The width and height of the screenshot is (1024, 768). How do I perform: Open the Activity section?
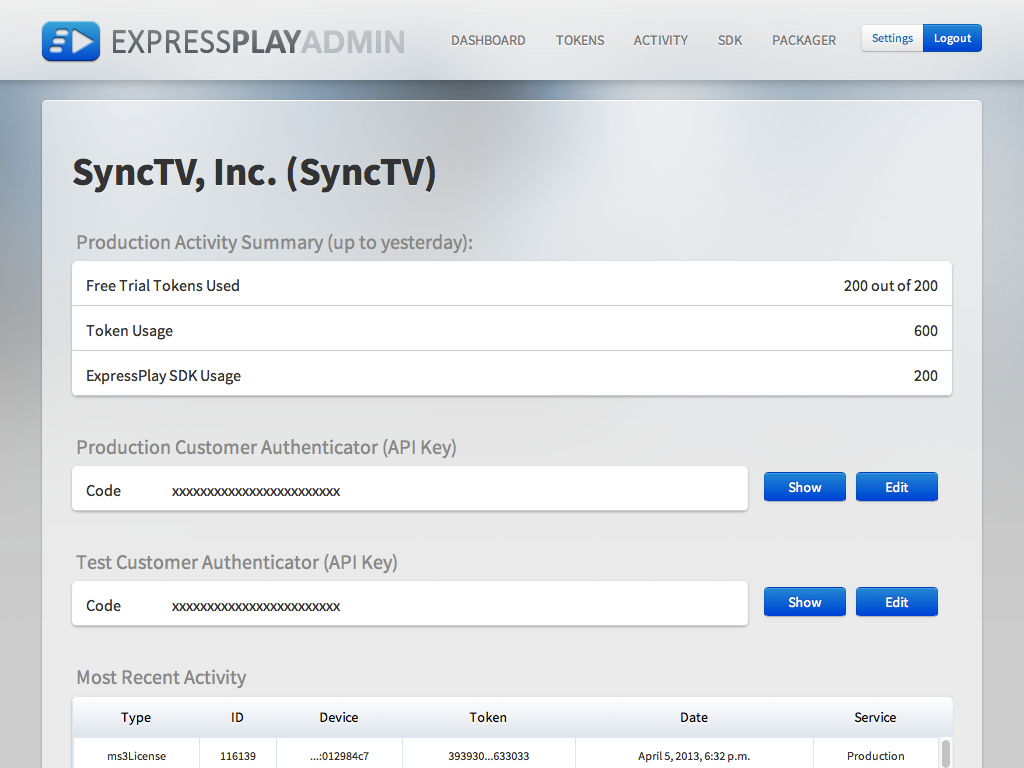660,40
